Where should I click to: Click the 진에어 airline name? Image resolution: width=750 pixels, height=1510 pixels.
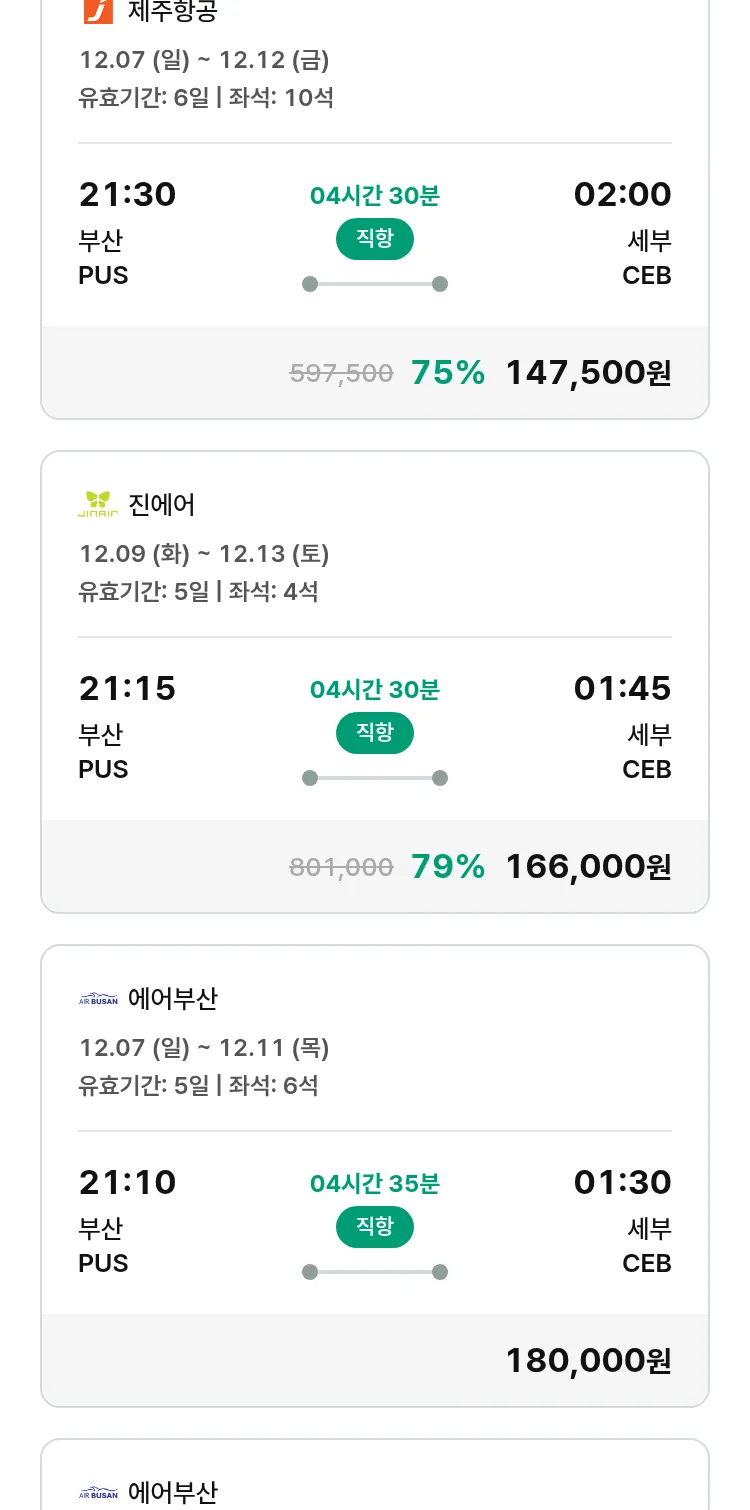click(x=162, y=505)
